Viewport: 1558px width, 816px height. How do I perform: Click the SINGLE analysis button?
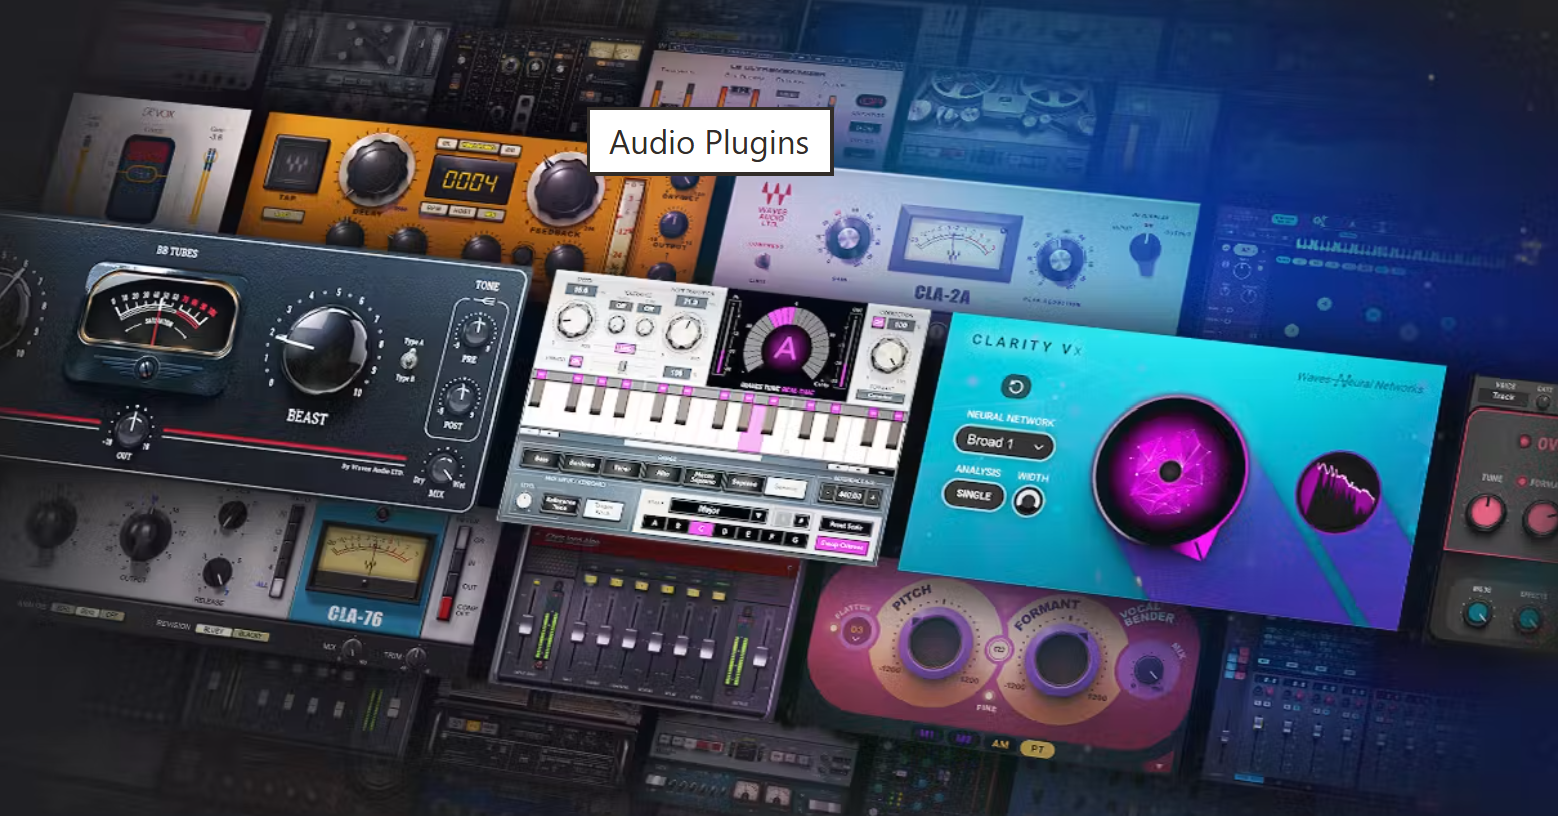(x=973, y=494)
